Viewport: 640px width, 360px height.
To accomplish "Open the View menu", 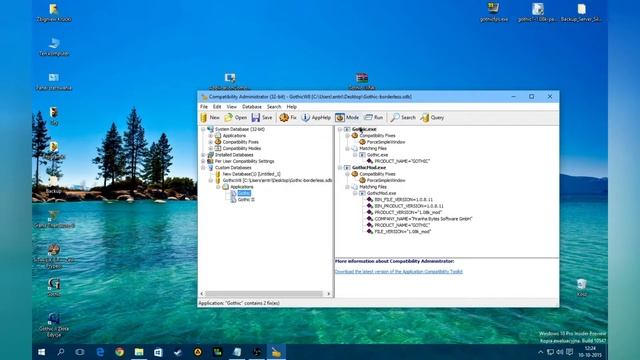I will pos(231,107).
